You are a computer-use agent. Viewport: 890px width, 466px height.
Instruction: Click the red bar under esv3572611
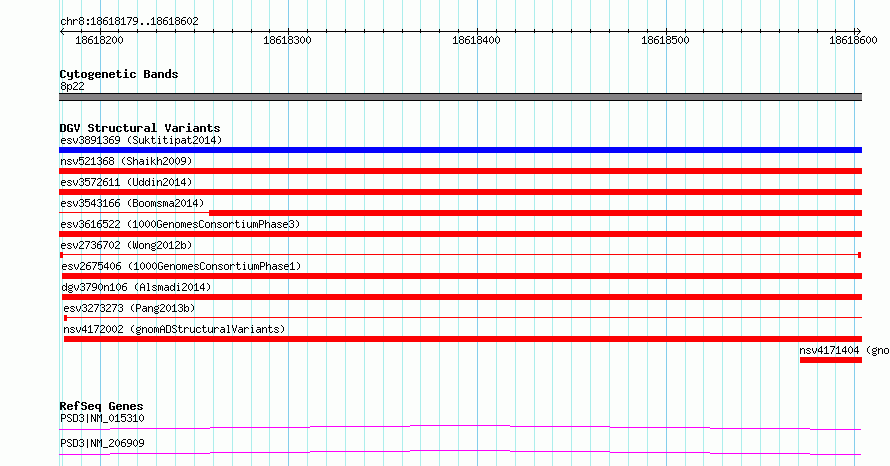pos(460,192)
